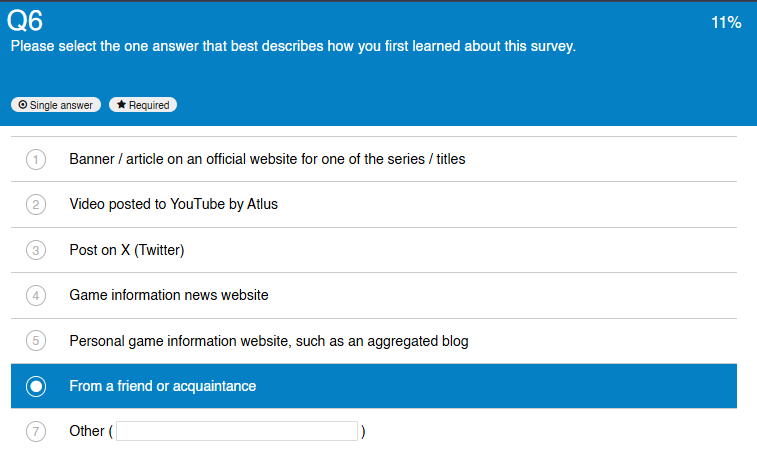Click 'Banner / article on an official website' text

coord(267,159)
